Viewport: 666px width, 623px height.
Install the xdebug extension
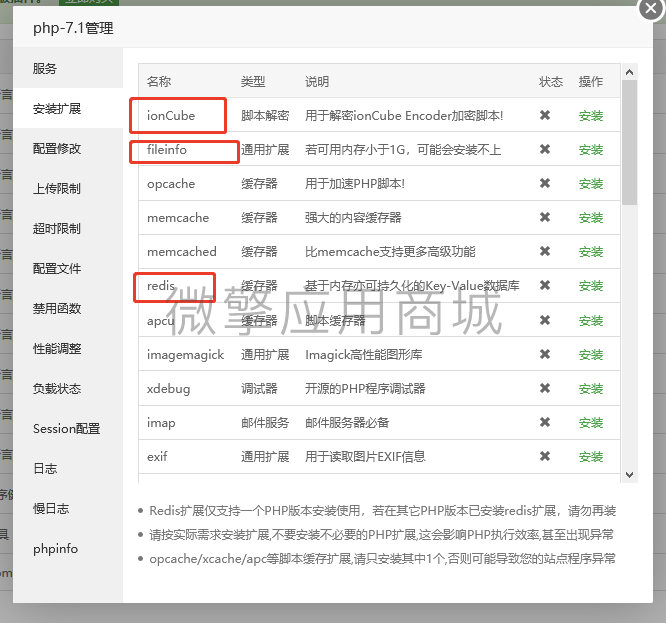pyautogui.click(x=591, y=389)
